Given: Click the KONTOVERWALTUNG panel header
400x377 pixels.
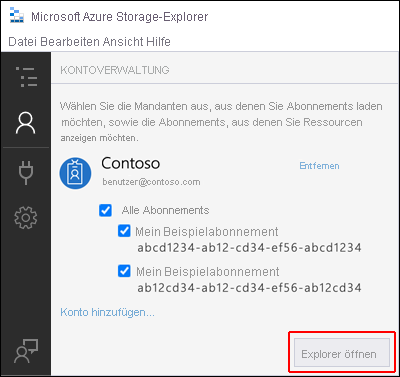Looking at the screenshot, I should click(x=115, y=70).
